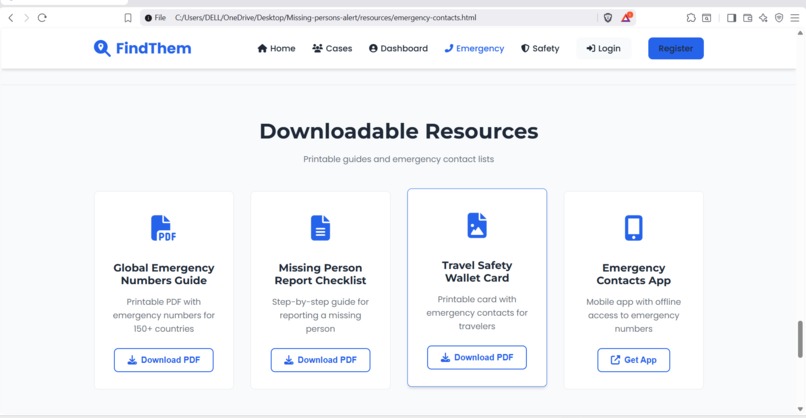Click the VPN shield icon in toolbar

tap(779, 17)
